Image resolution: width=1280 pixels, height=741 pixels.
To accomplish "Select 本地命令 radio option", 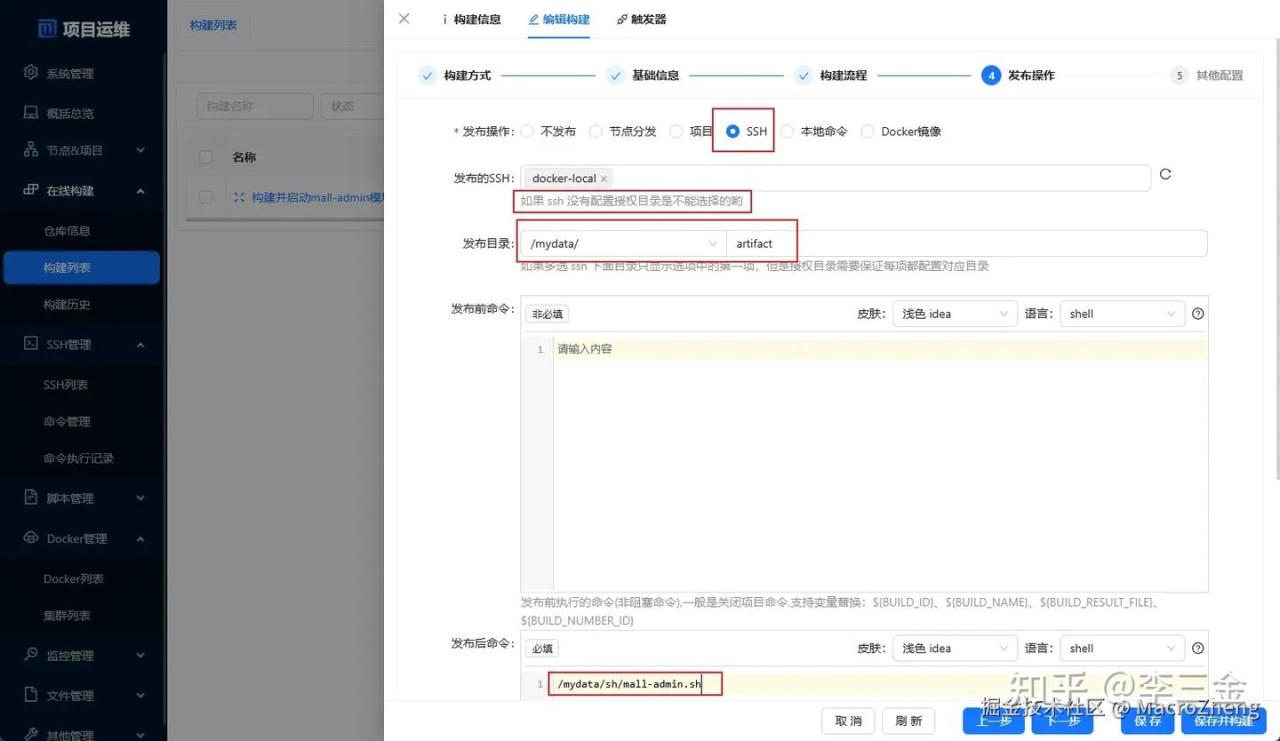I will pos(787,131).
